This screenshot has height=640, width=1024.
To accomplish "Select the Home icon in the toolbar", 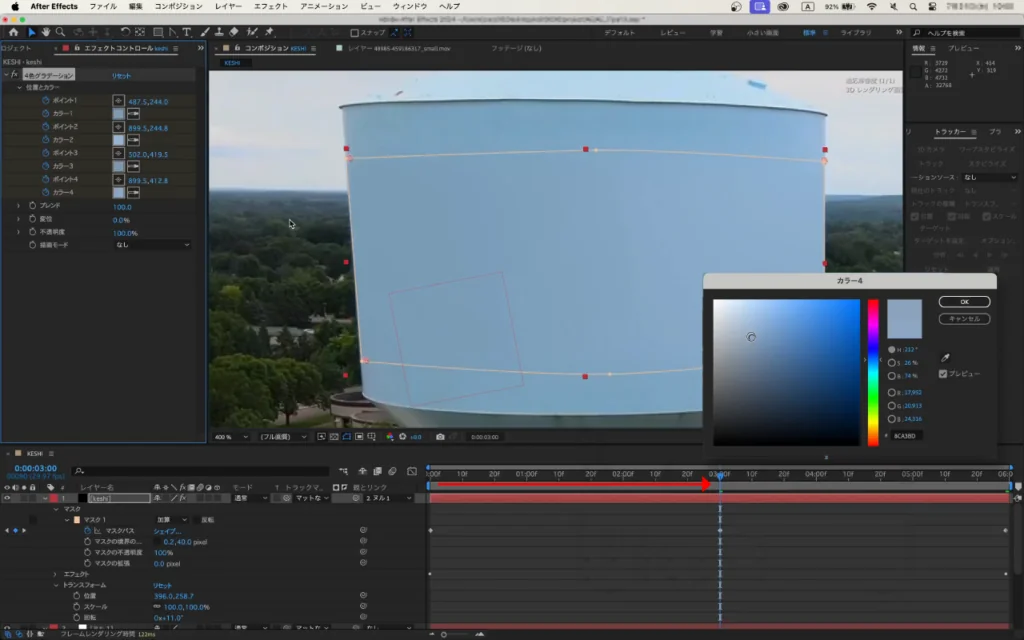I will [x=14, y=32].
